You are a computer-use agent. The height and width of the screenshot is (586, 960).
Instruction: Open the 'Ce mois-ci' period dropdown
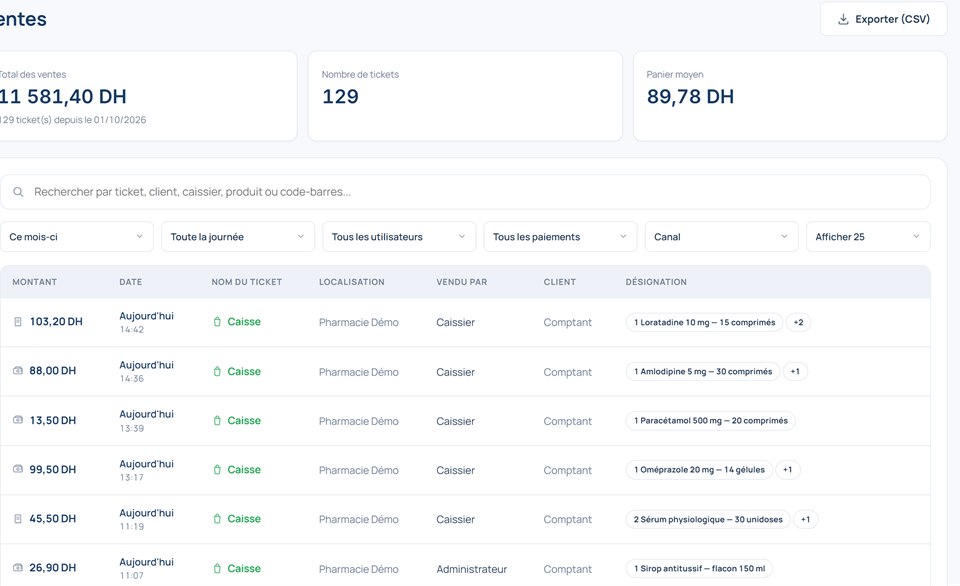77,236
